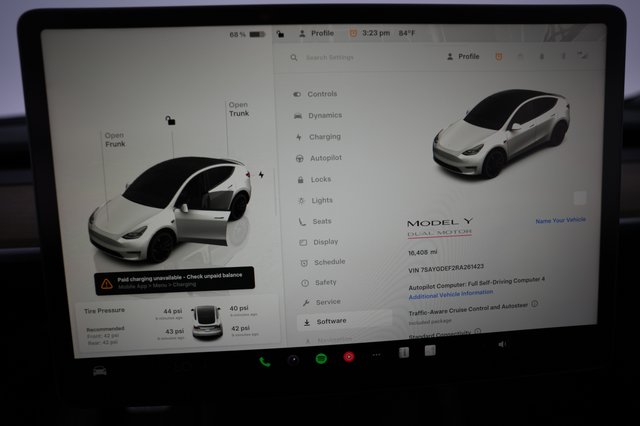Open the Paid charging unavailable alert
This screenshot has height=426, width=640.
175,281
